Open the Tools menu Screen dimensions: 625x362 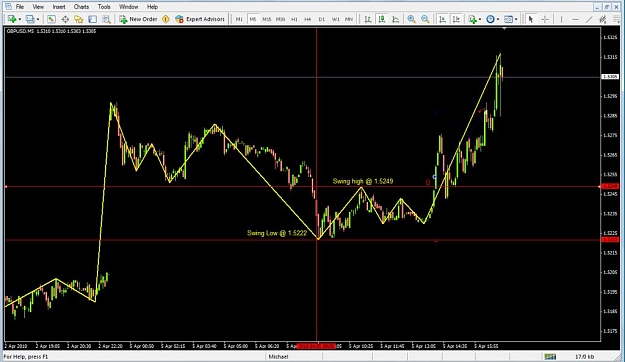tap(104, 7)
